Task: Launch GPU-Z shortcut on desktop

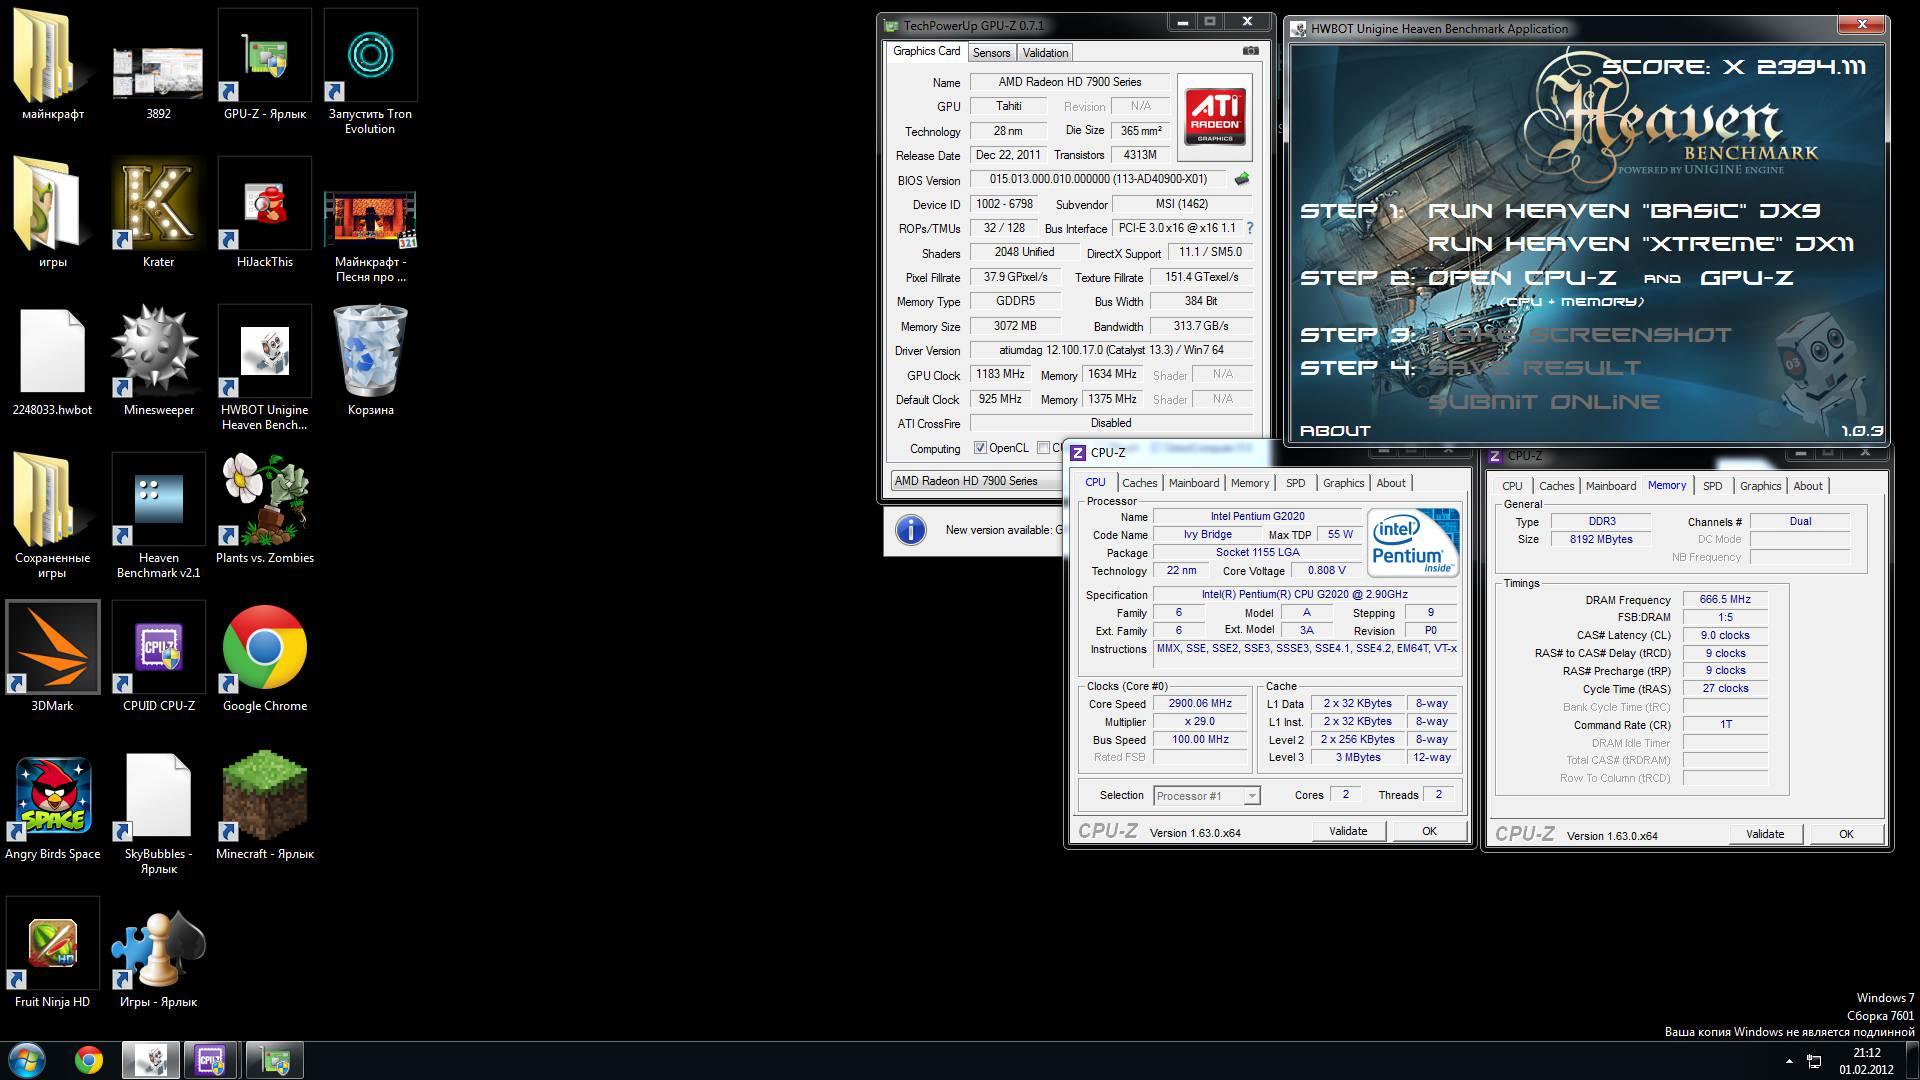Action: point(264,65)
